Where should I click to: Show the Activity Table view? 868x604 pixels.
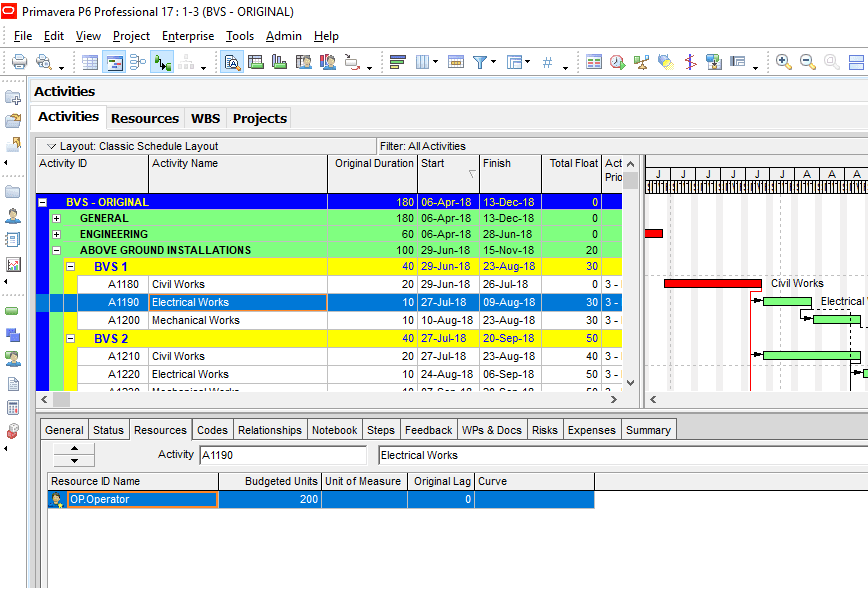90,62
